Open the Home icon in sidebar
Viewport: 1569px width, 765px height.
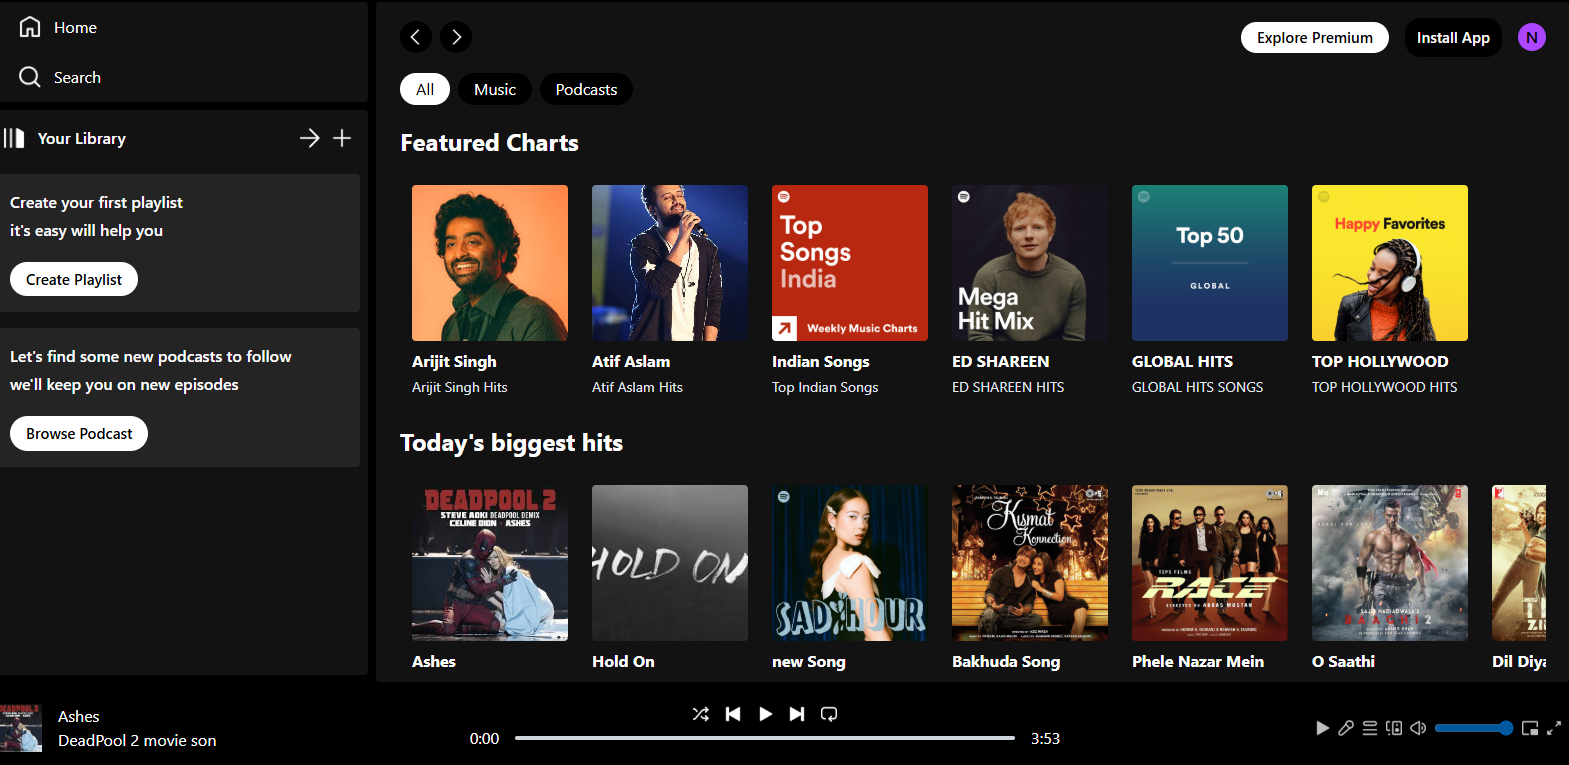30,27
